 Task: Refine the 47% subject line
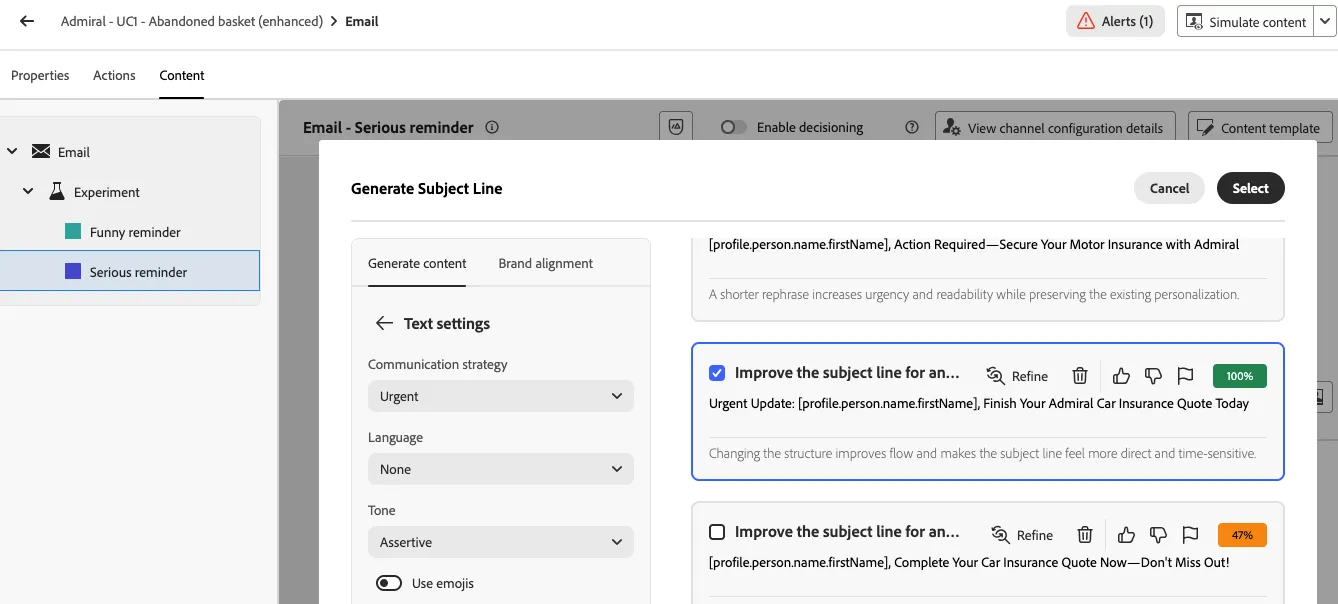1021,535
